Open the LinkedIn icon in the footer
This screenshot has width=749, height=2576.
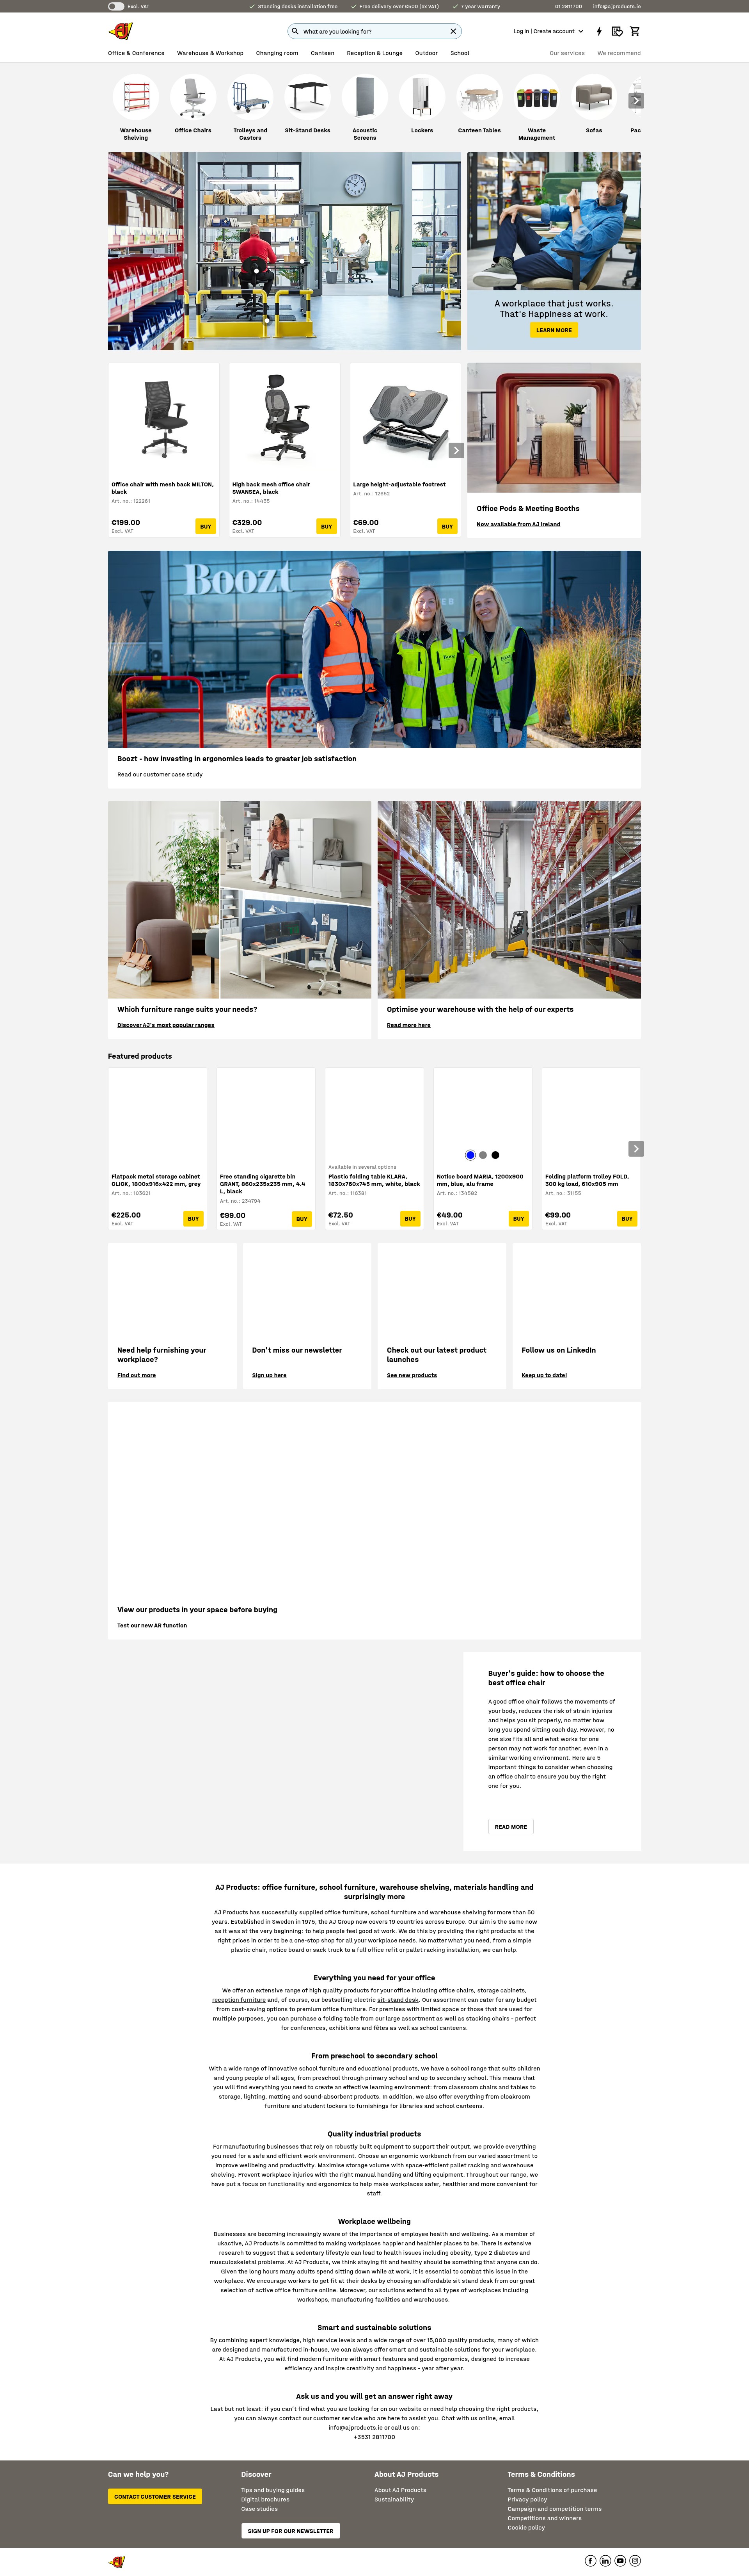click(x=605, y=2561)
